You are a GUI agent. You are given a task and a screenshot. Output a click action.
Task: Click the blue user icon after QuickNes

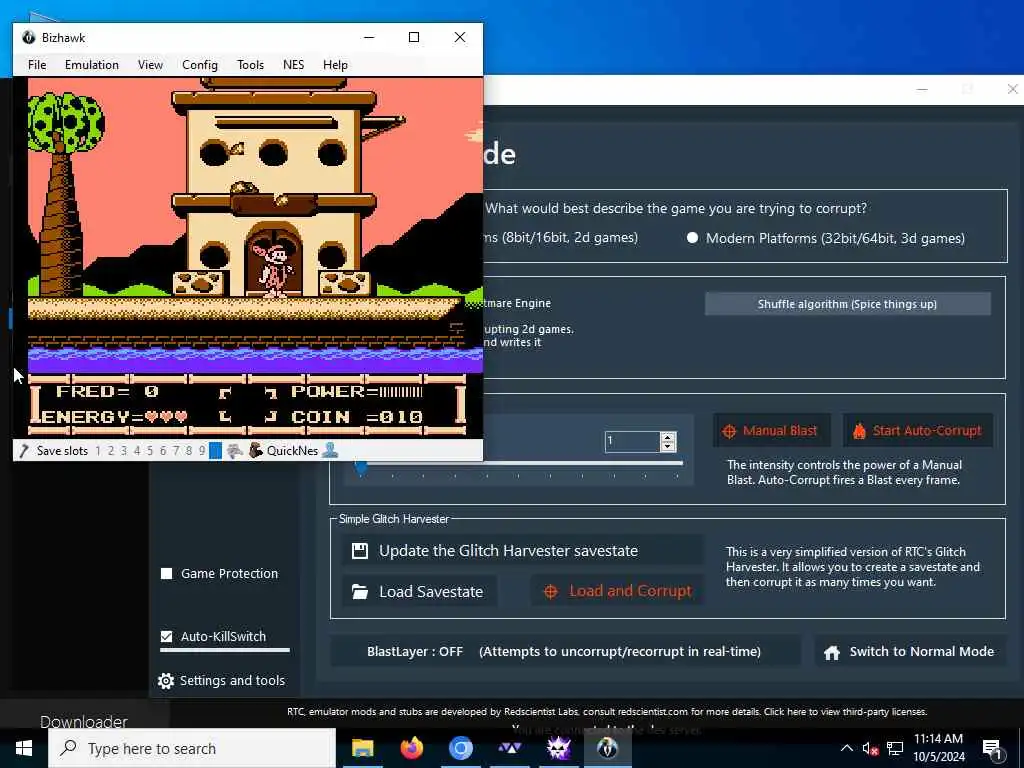click(x=330, y=450)
